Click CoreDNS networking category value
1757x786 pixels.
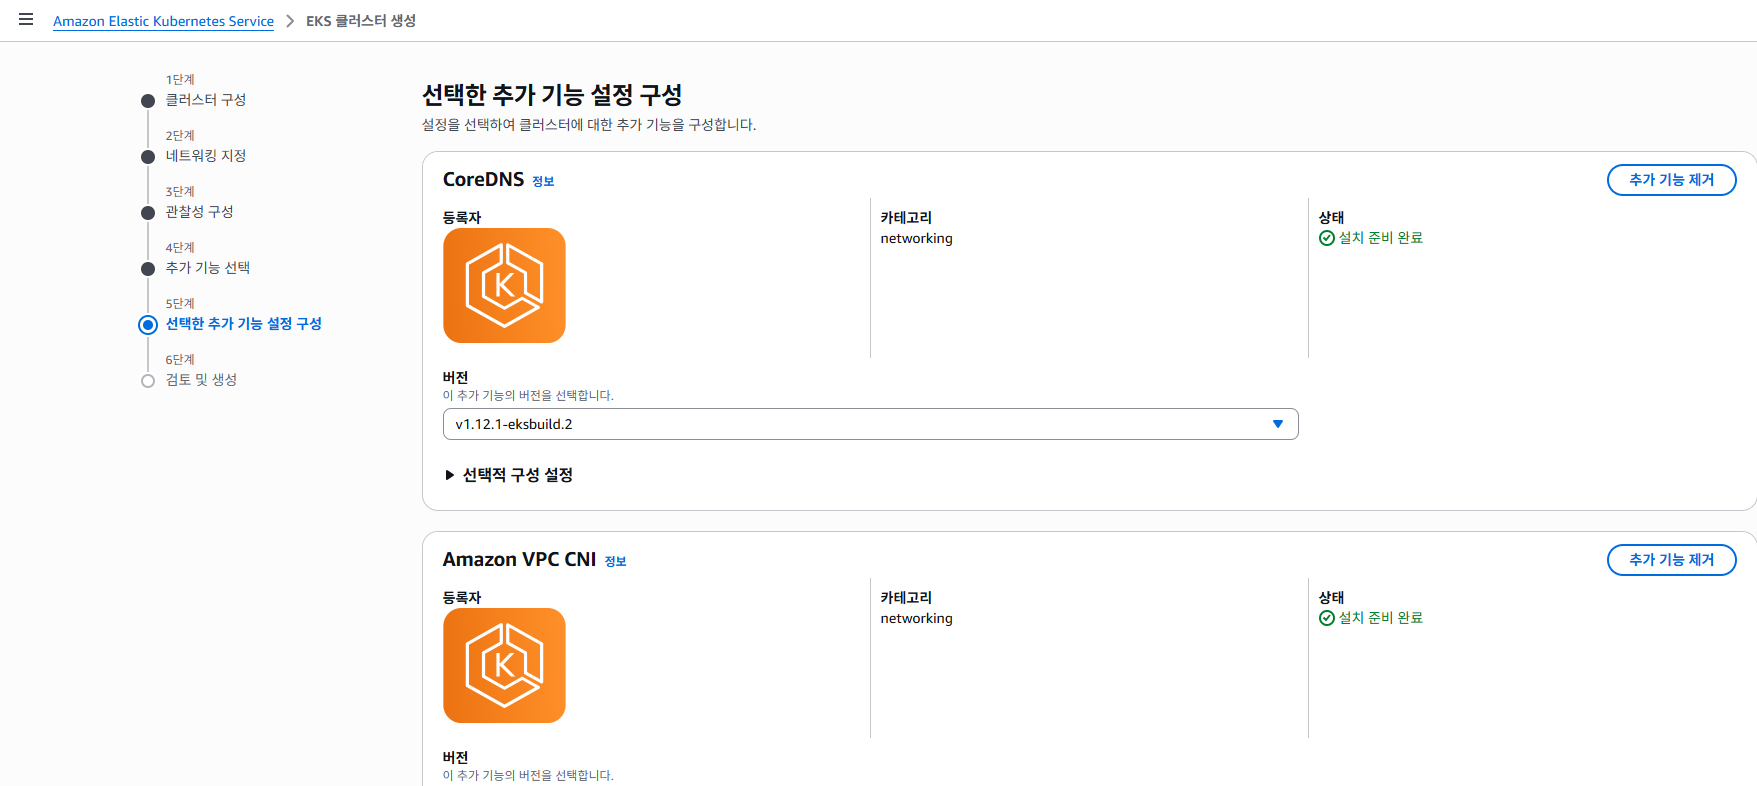[916, 239]
